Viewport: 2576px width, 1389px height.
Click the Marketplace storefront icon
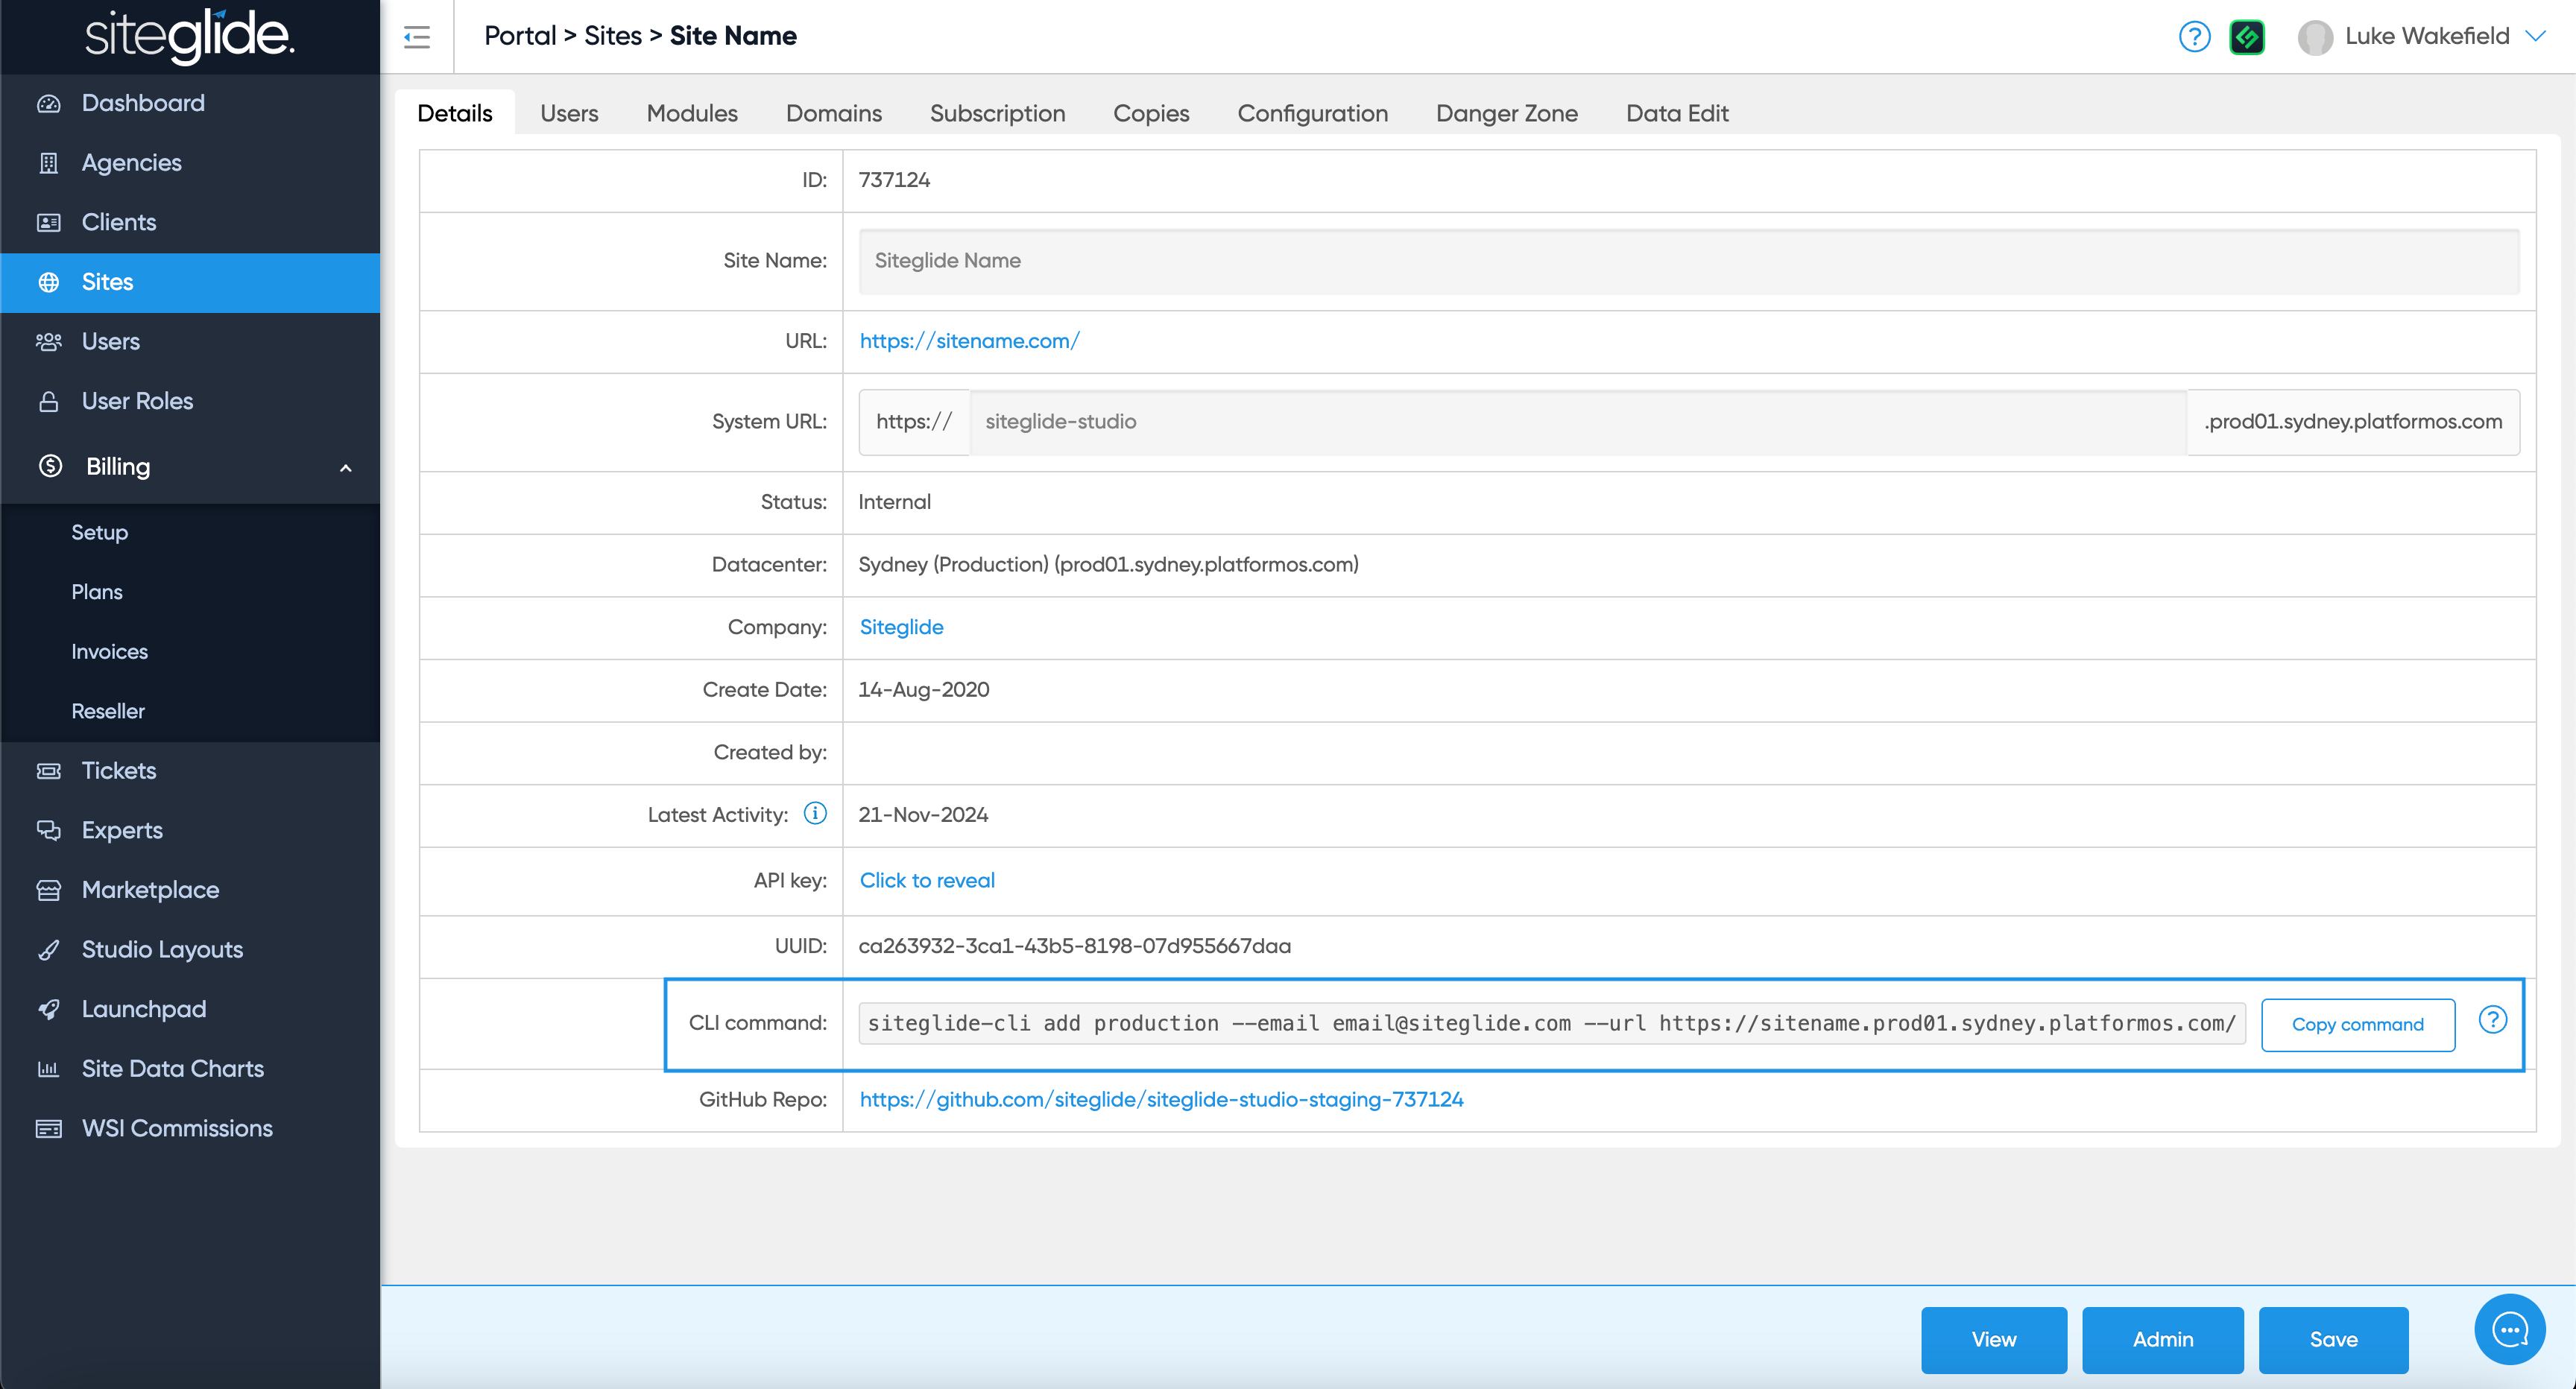[48, 890]
